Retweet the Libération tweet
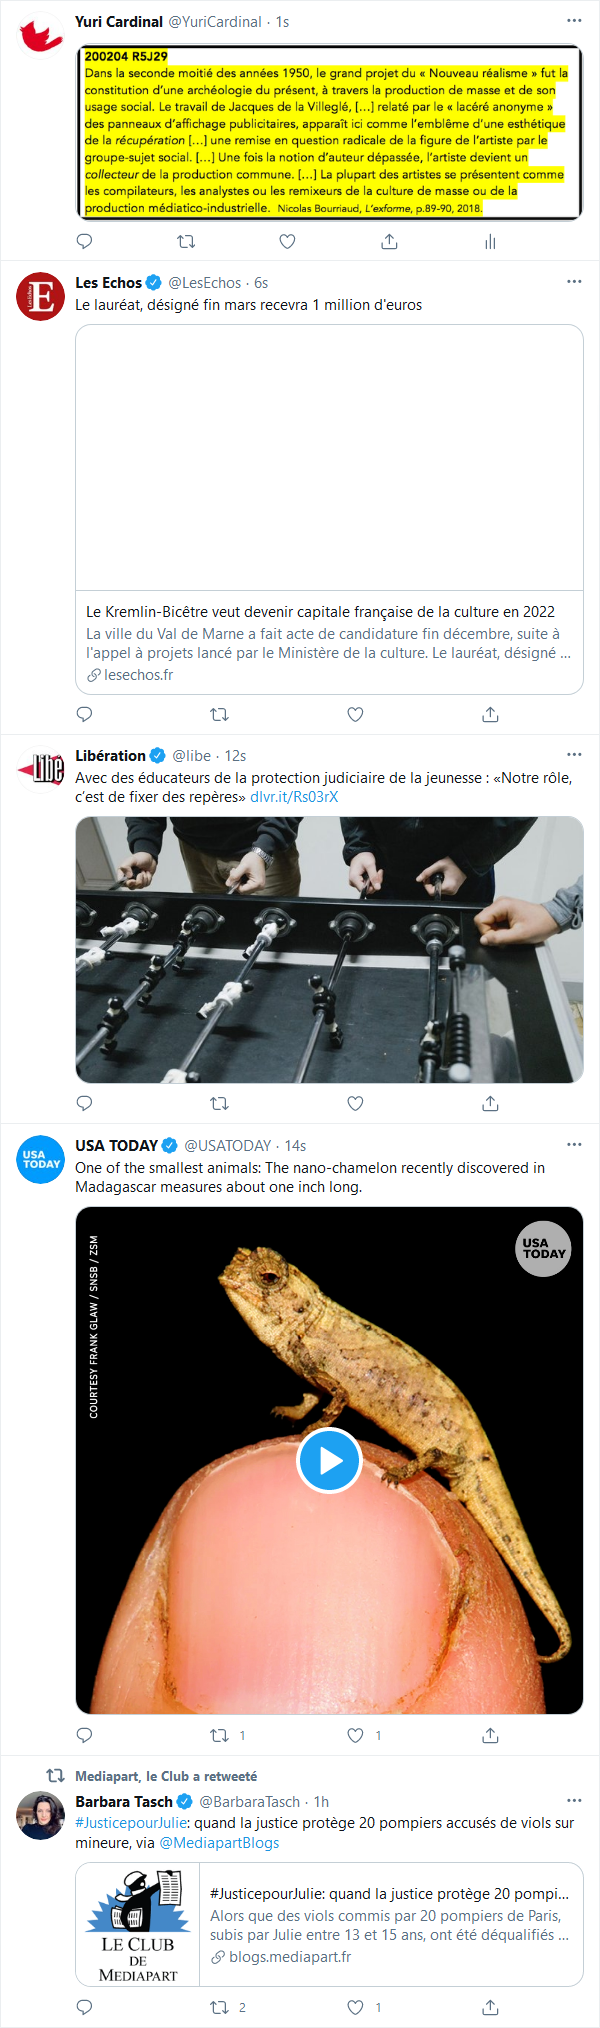600x2028 pixels. pyautogui.click(x=220, y=1103)
